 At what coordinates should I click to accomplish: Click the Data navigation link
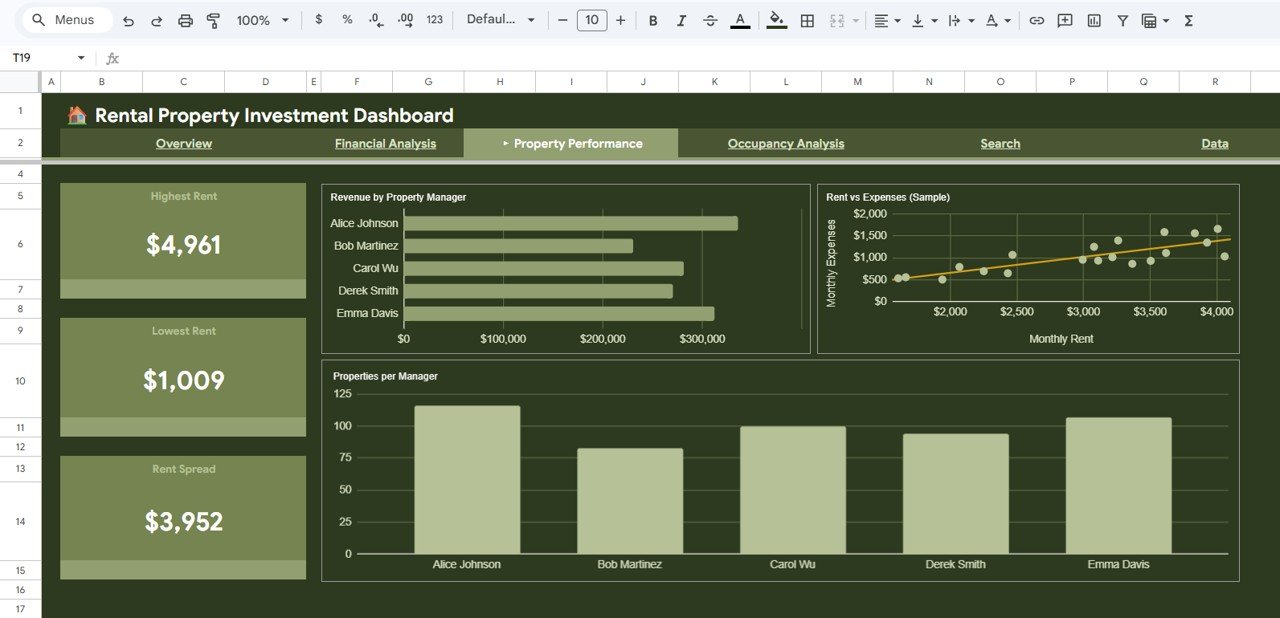(x=1215, y=143)
